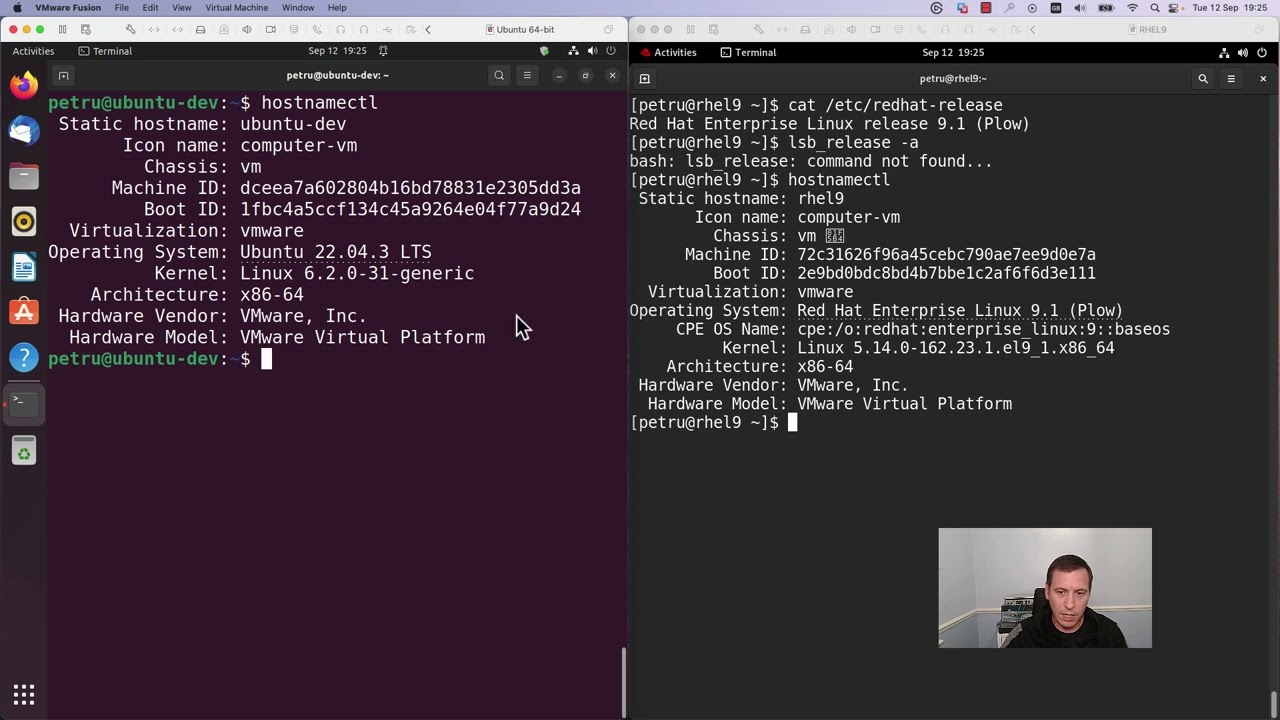Image resolution: width=1280 pixels, height=720 pixels.
Task: Open a new tab in Ubuntu terminal
Action: [x=63, y=76]
